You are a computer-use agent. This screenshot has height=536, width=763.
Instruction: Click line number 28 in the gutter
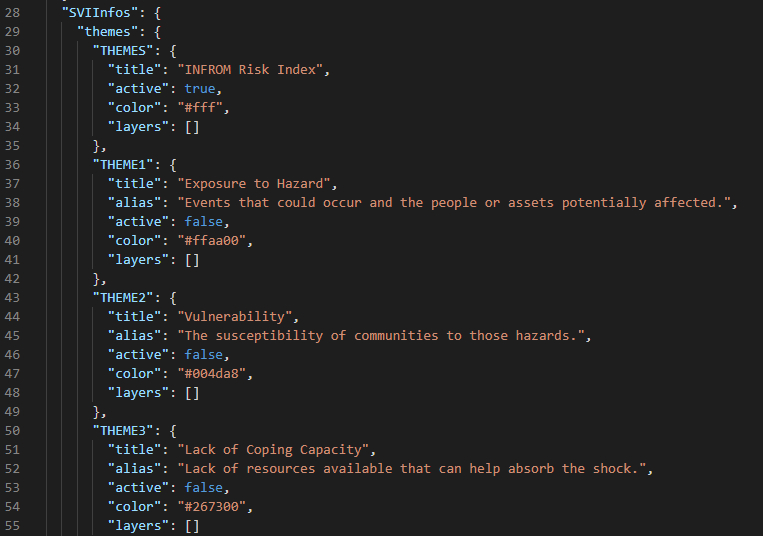click(x=12, y=13)
